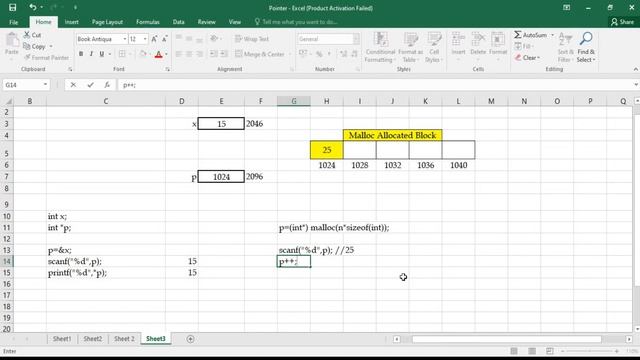
Task: Cancel the formula bar entry with X
Action: pyautogui.click(x=73, y=85)
